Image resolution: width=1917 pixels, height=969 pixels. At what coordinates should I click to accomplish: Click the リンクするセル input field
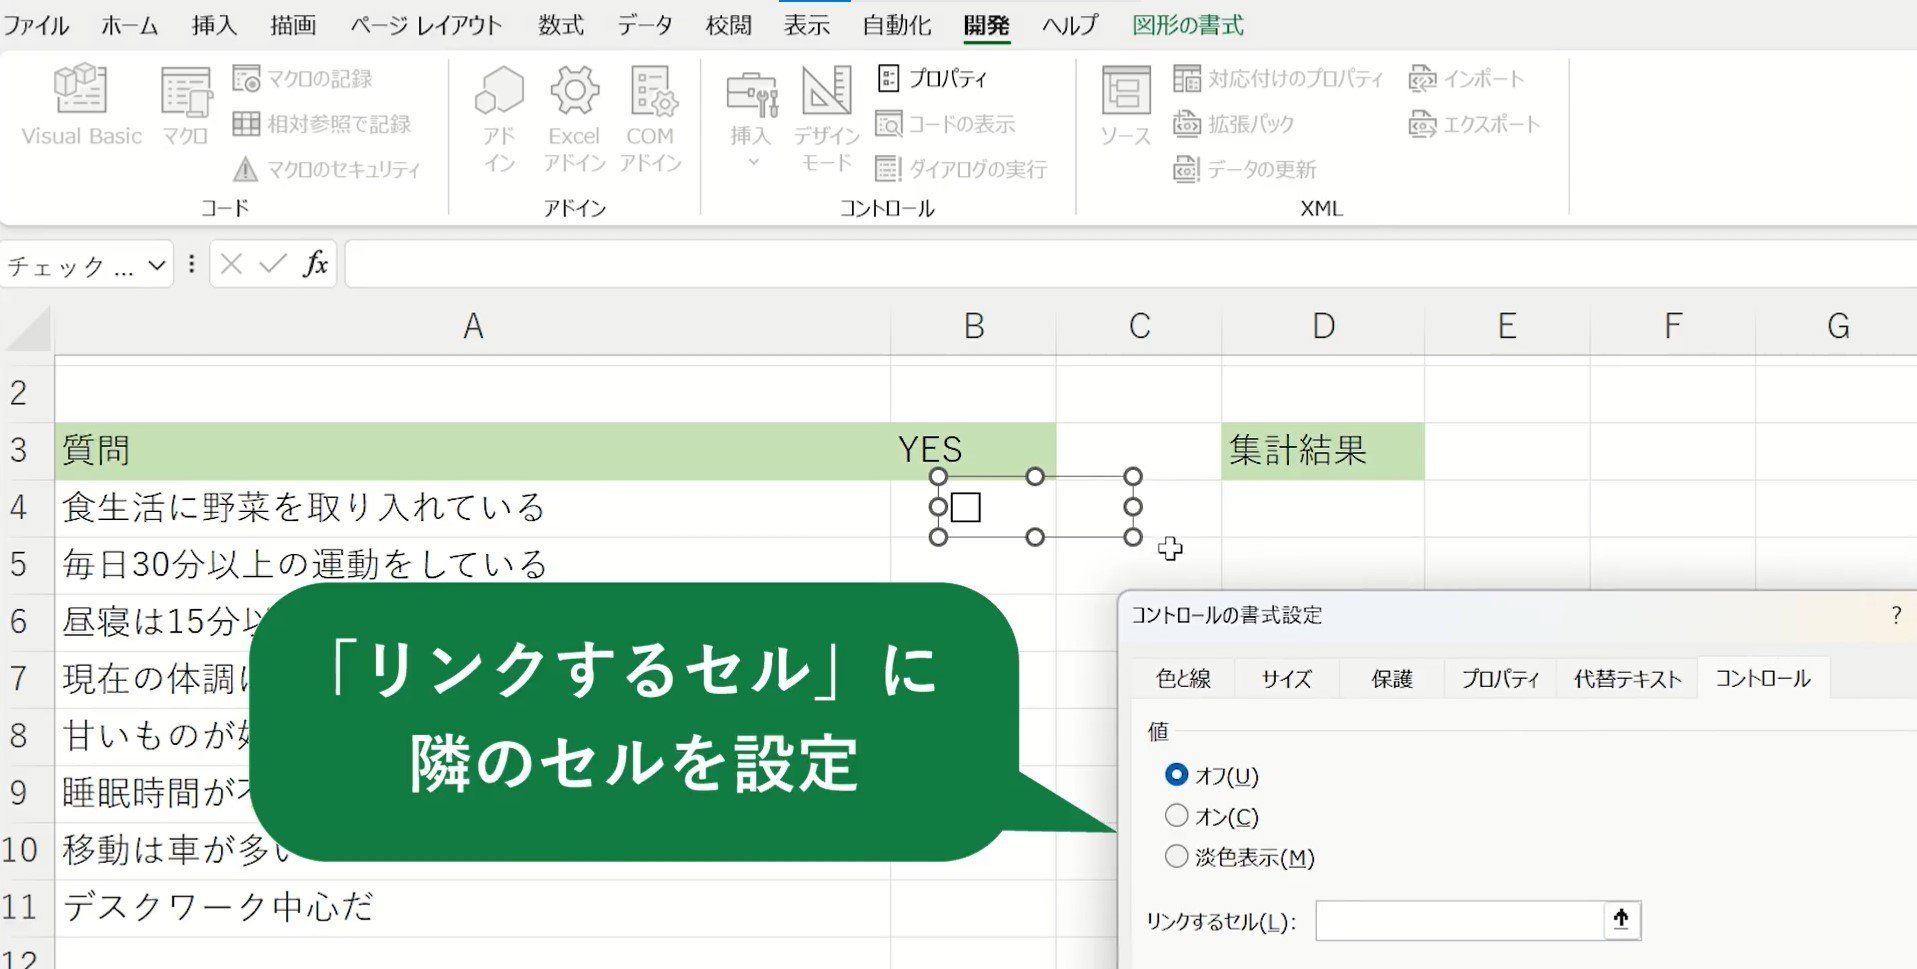pyautogui.click(x=1460, y=920)
